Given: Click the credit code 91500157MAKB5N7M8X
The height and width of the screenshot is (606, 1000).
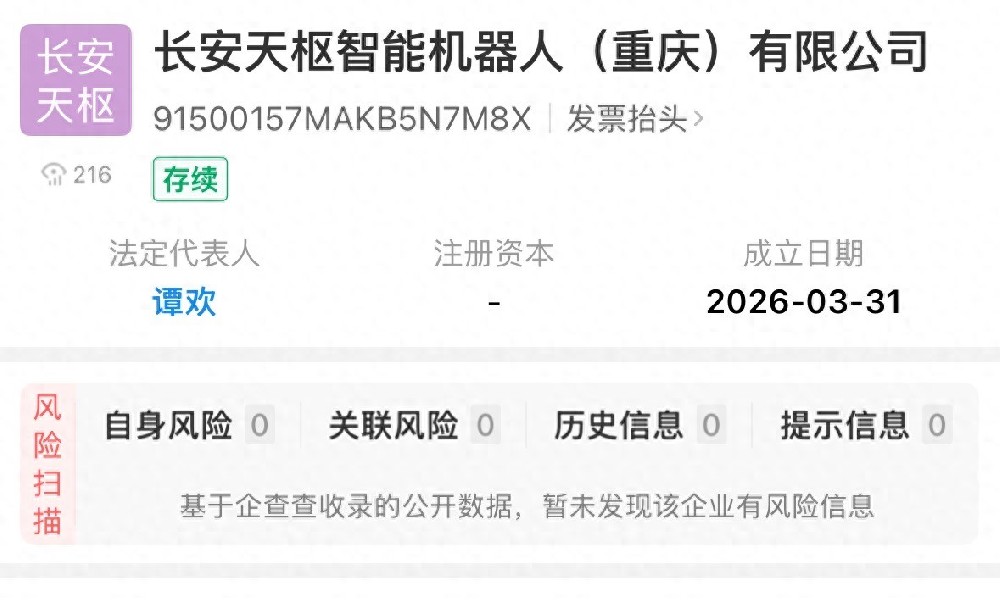Looking at the screenshot, I should point(342,119).
